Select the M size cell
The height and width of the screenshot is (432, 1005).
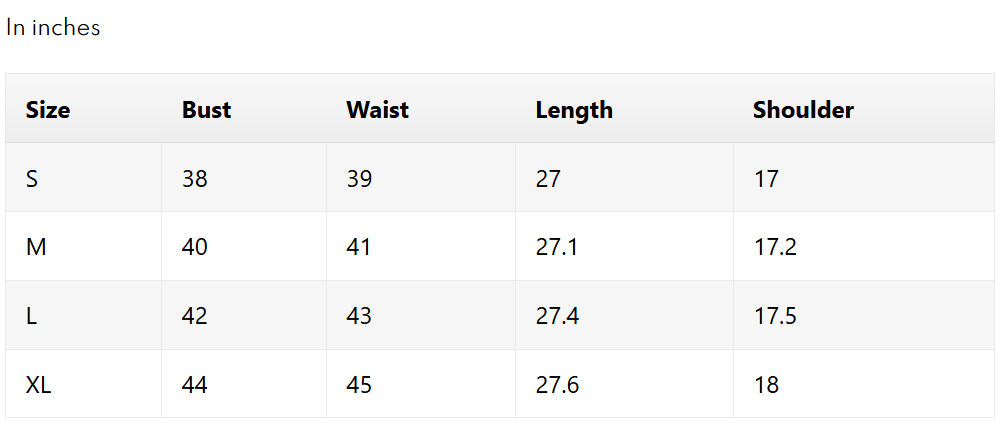36,247
